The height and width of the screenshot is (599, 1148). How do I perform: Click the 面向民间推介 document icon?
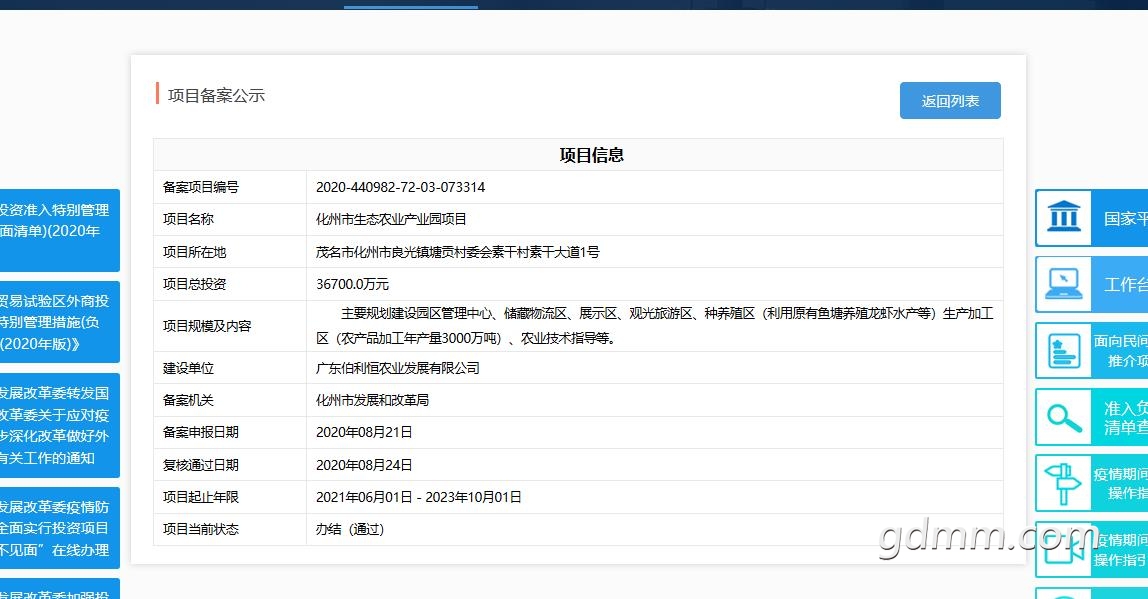coord(1064,351)
